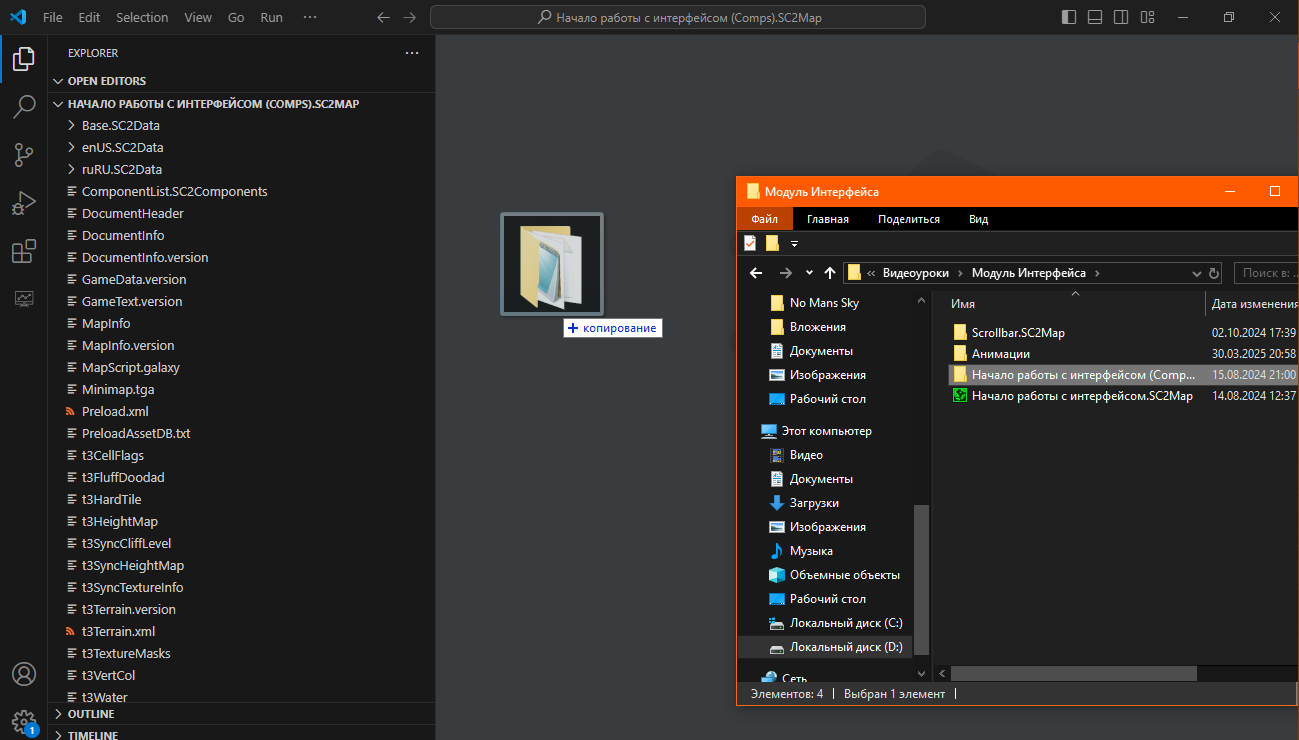Viewport: 1299px width, 740px height.
Task: Open the Search view in activity bar
Action: pos(24,107)
